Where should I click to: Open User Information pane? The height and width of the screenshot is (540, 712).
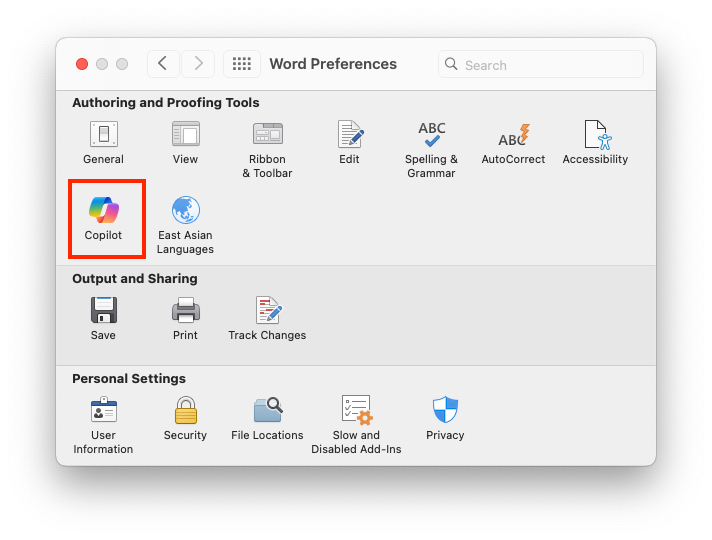tap(103, 411)
